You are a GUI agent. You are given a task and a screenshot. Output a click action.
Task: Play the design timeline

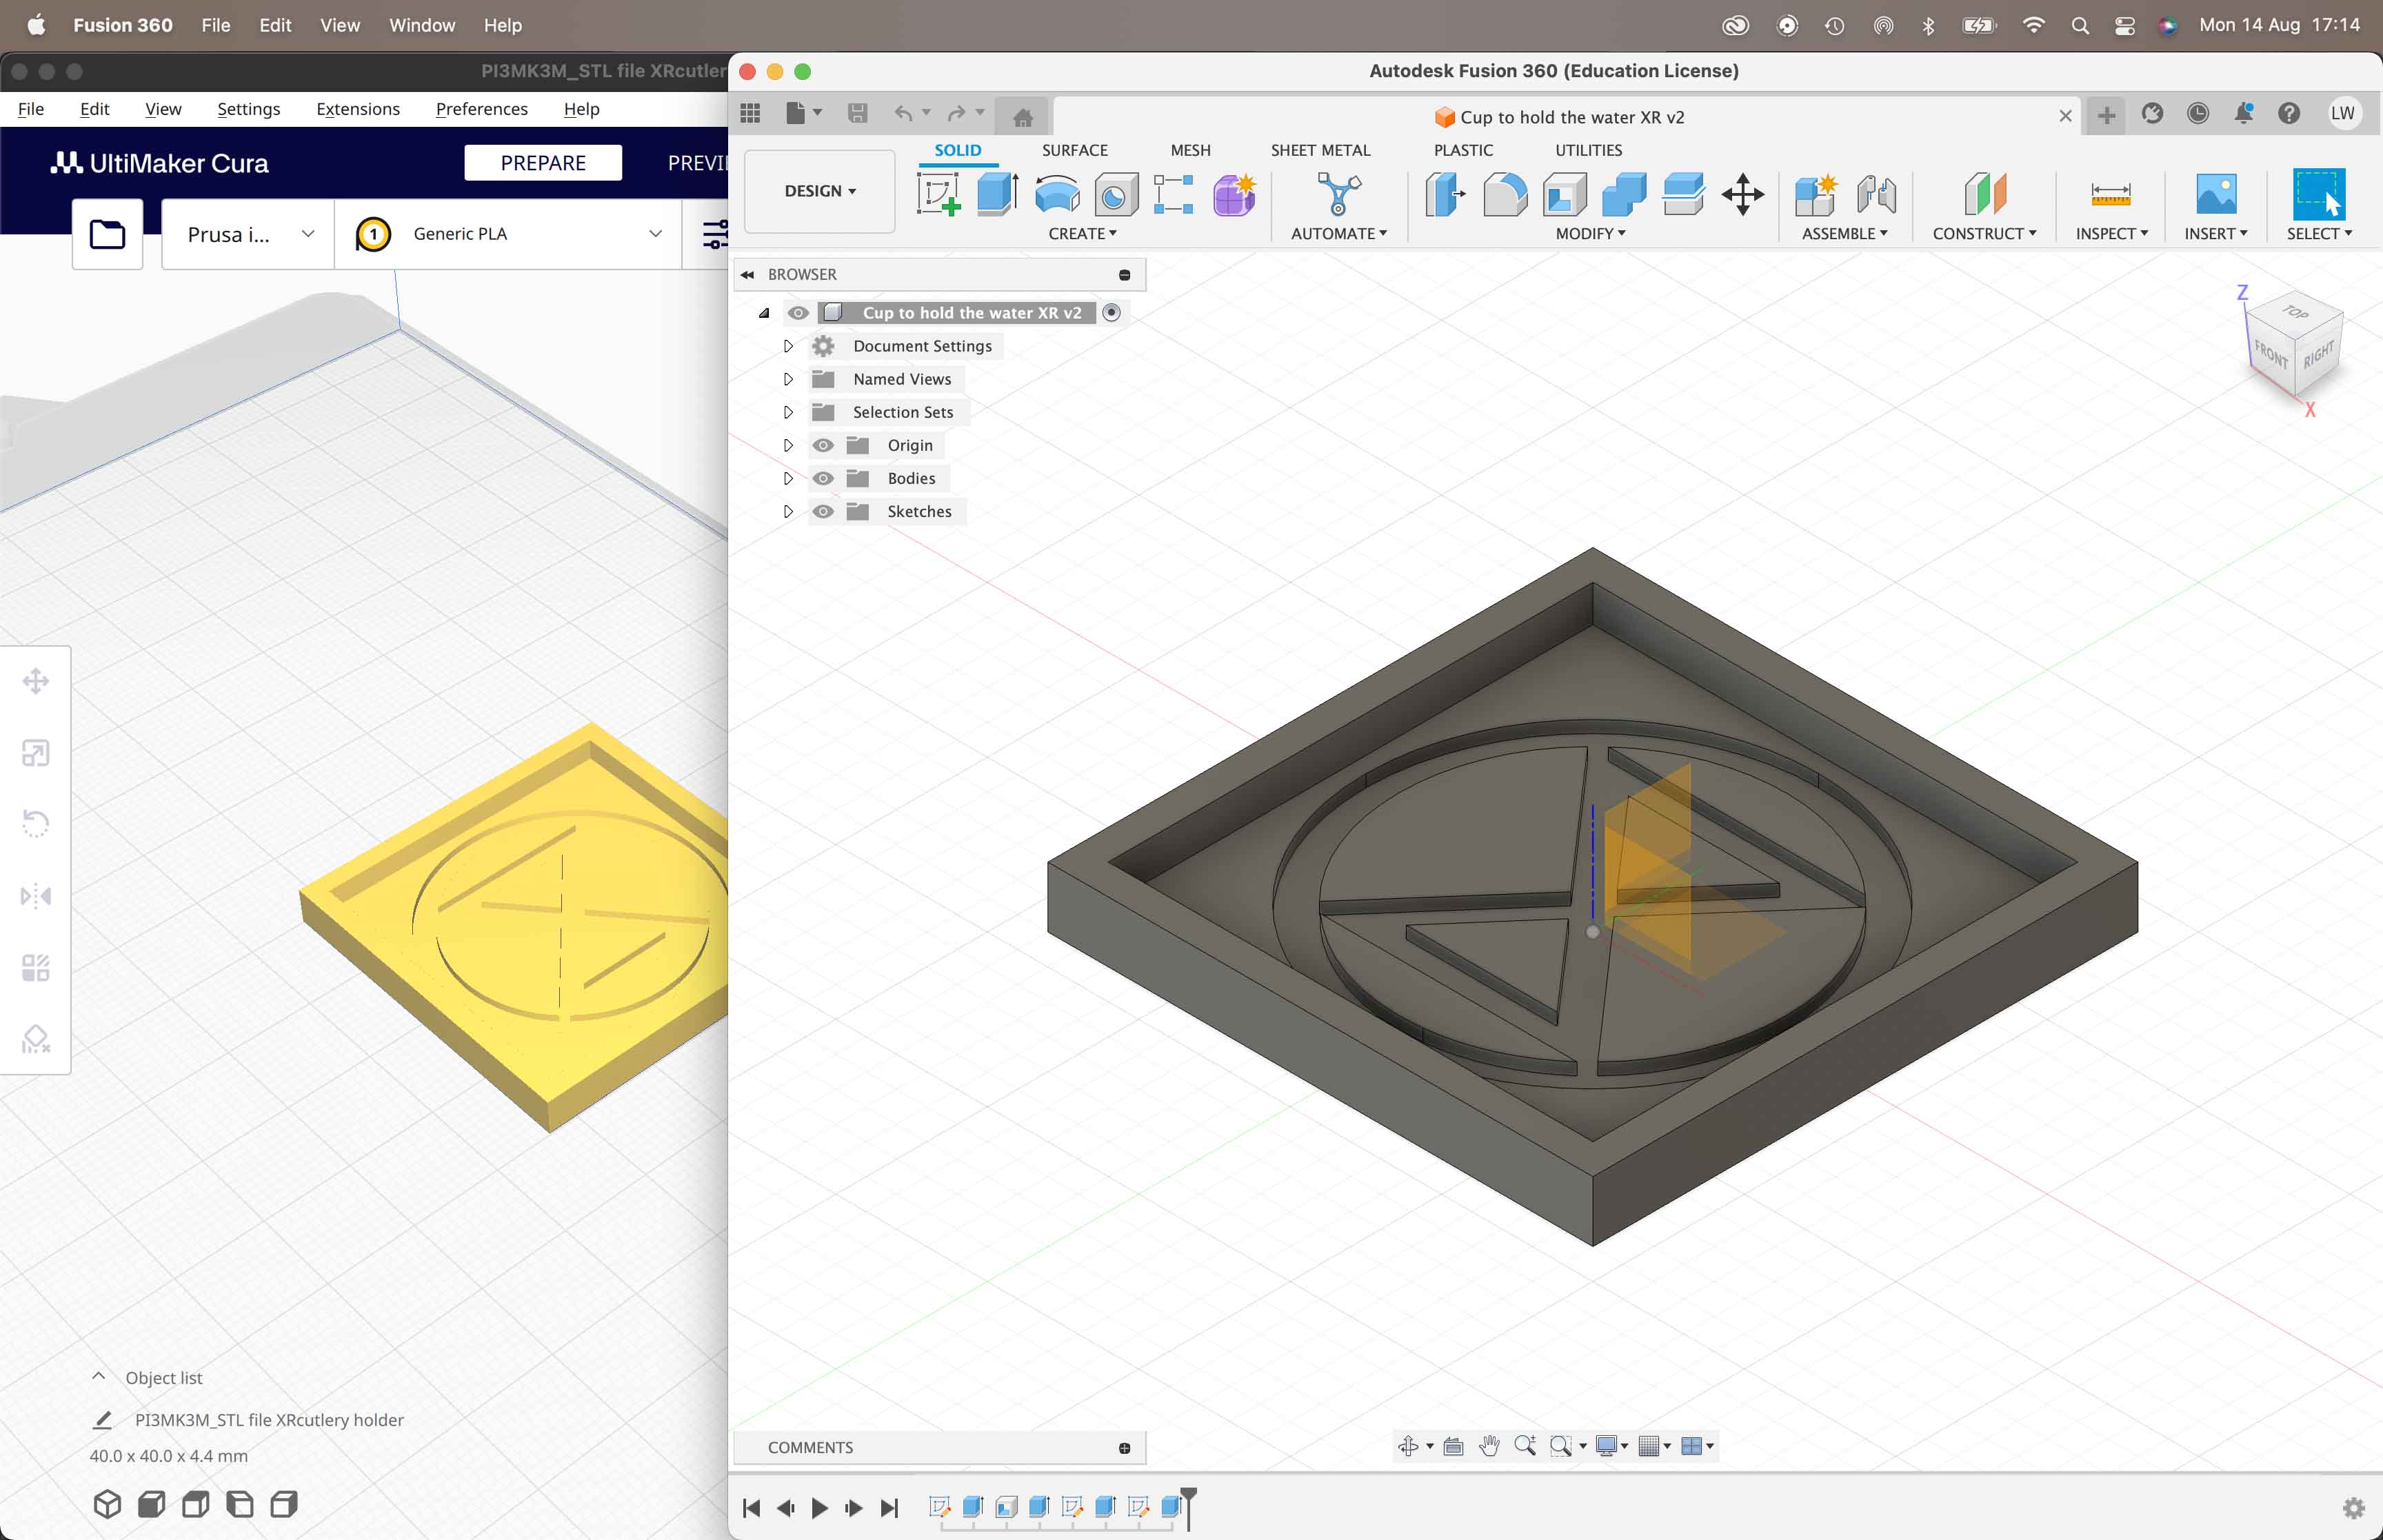[x=819, y=1508]
